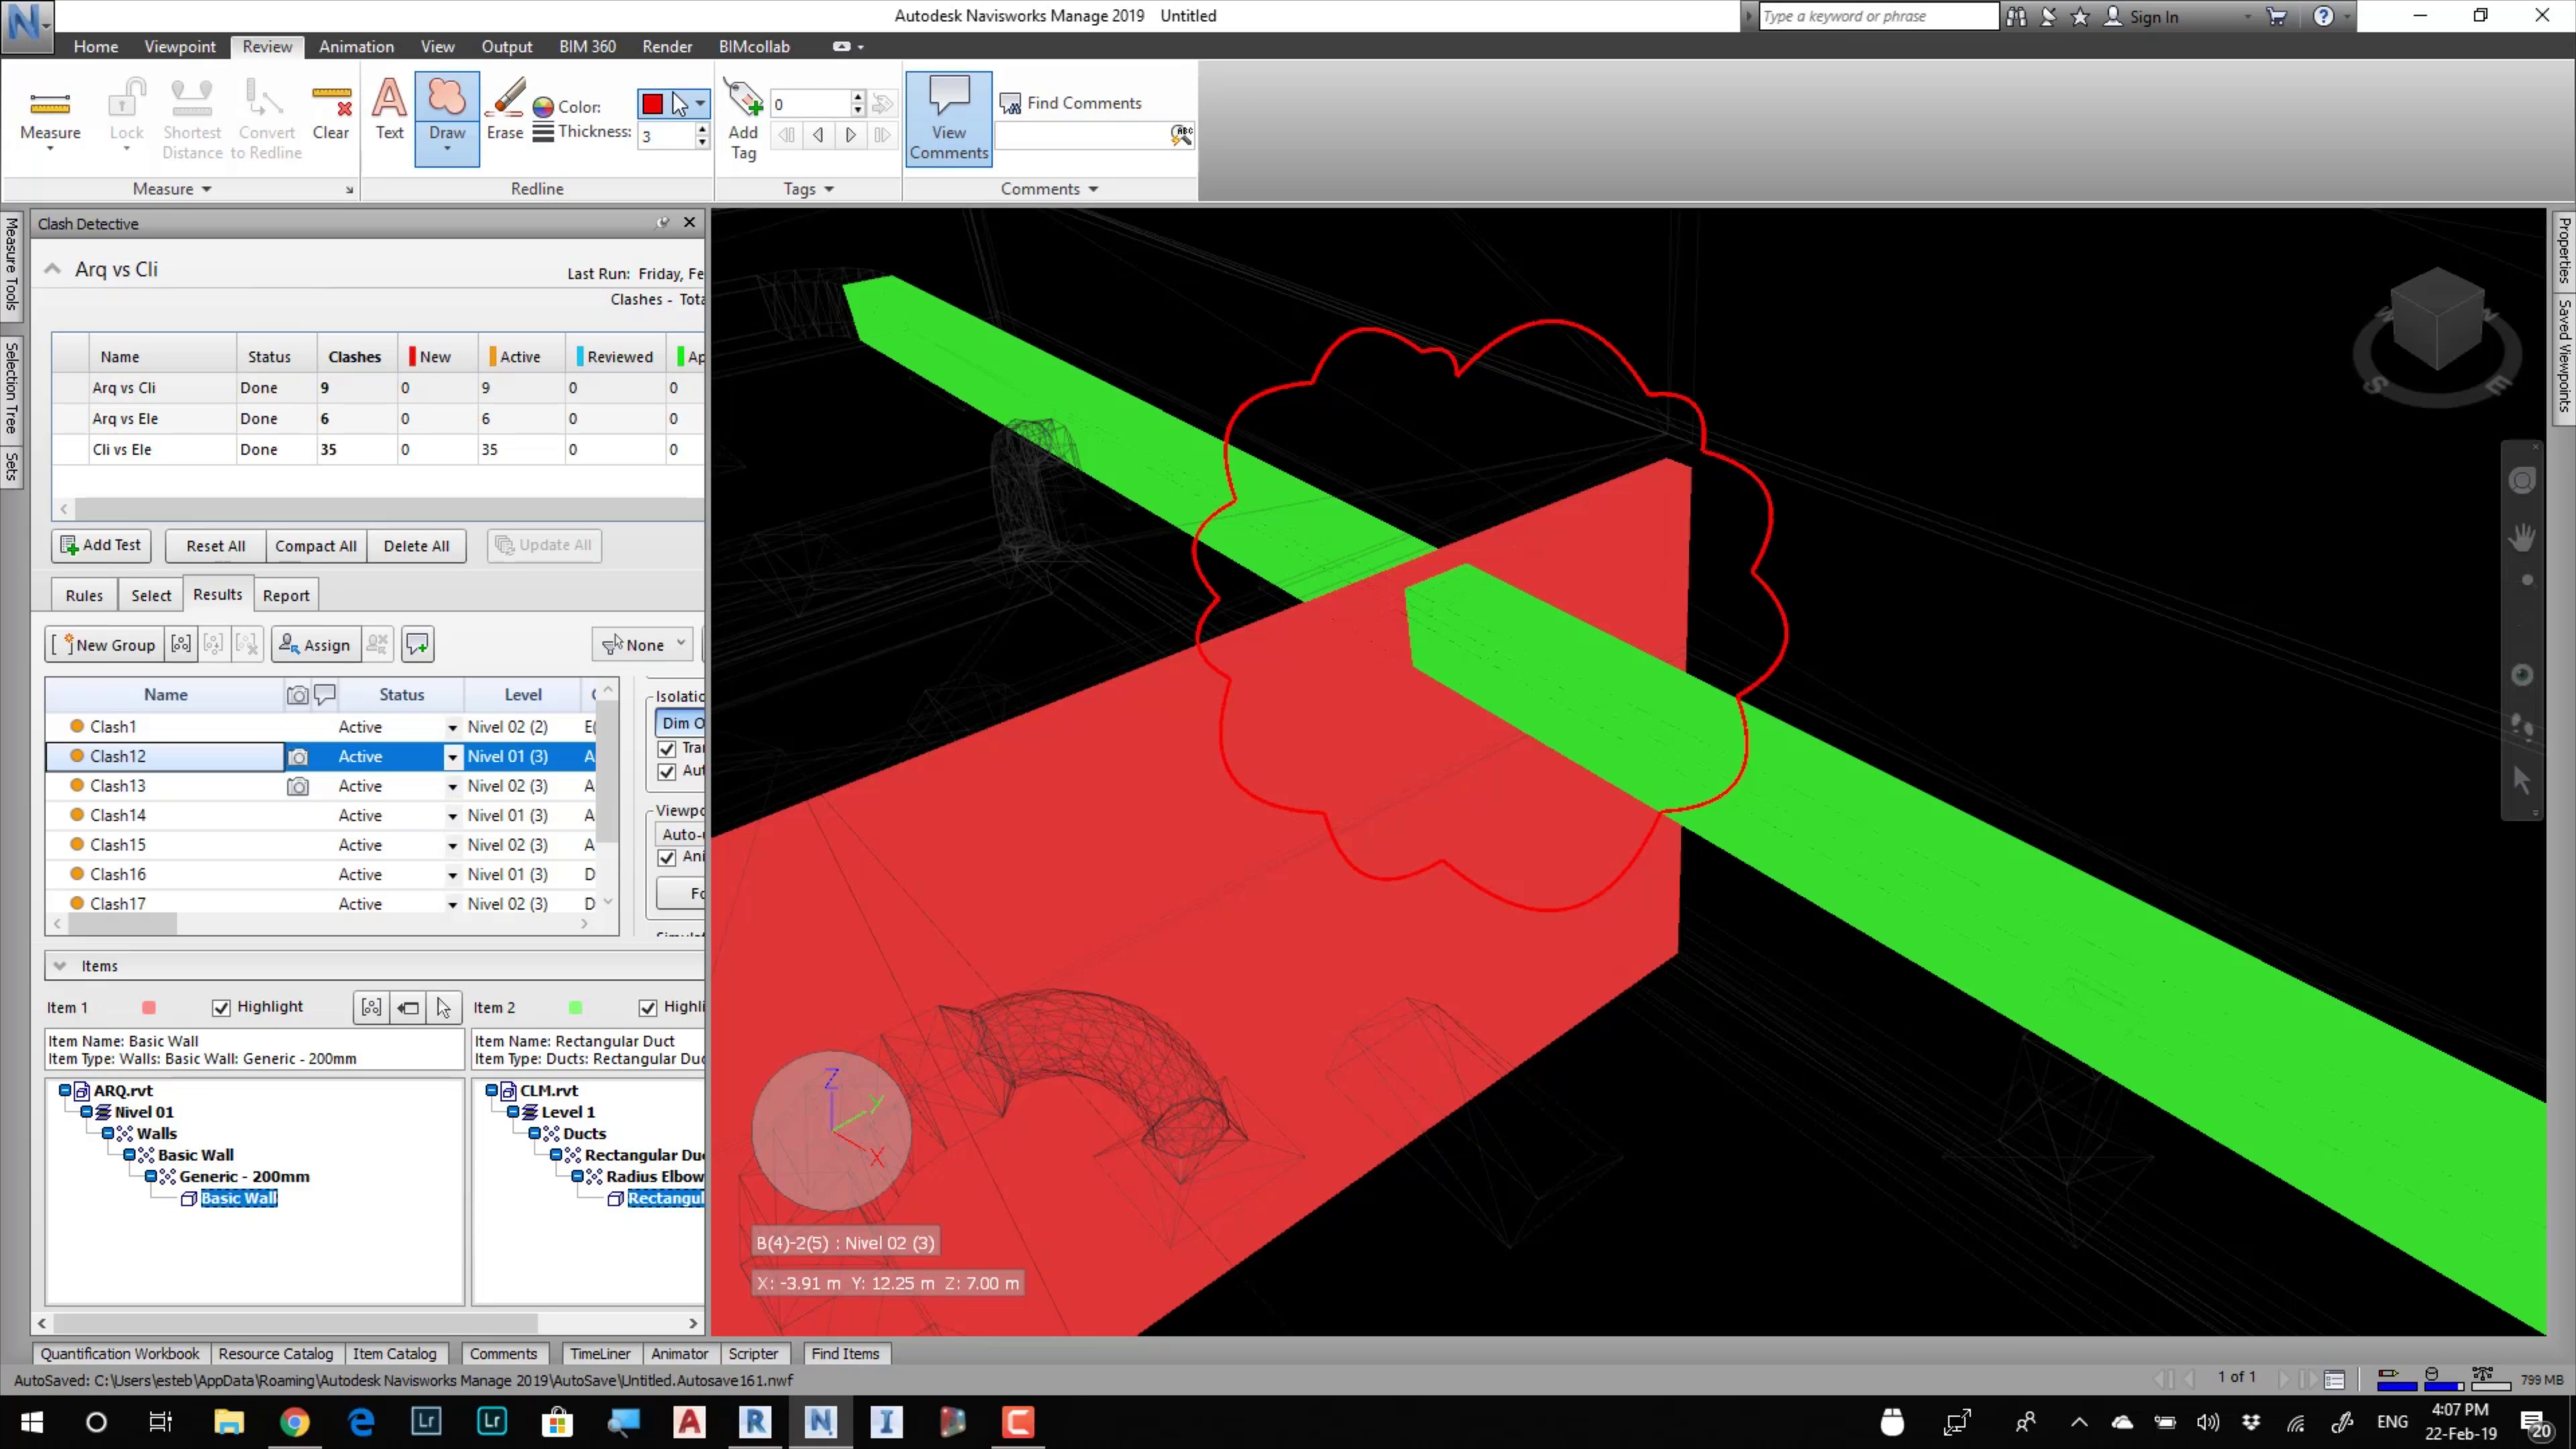Open the Report tab in Clash Detective
This screenshot has width=2576, height=1449.
click(286, 595)
